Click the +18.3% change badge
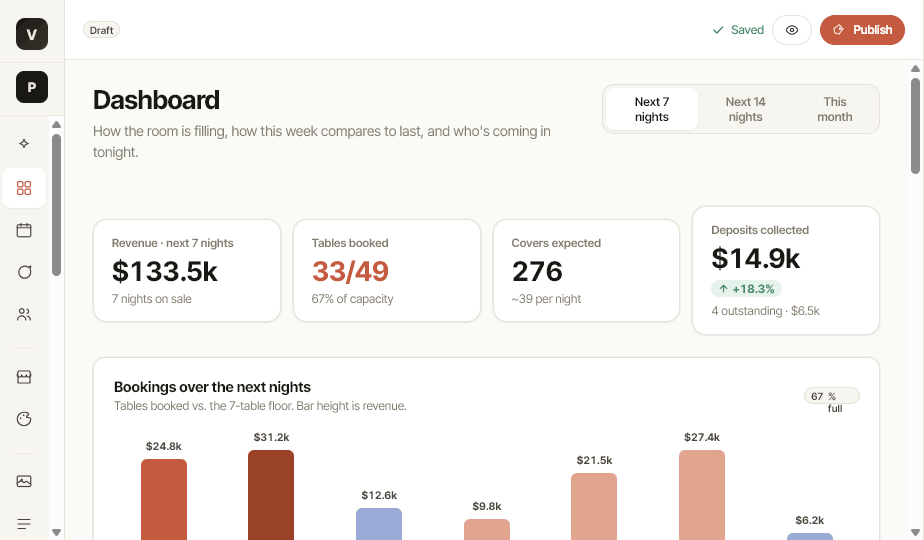The height and width of the screenshot is (540, 924). click(747, 289)
